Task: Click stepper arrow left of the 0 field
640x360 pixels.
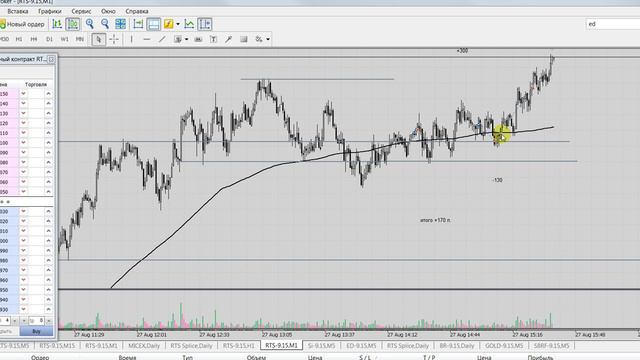Action: pyautogui.click(x=24, y=321)
